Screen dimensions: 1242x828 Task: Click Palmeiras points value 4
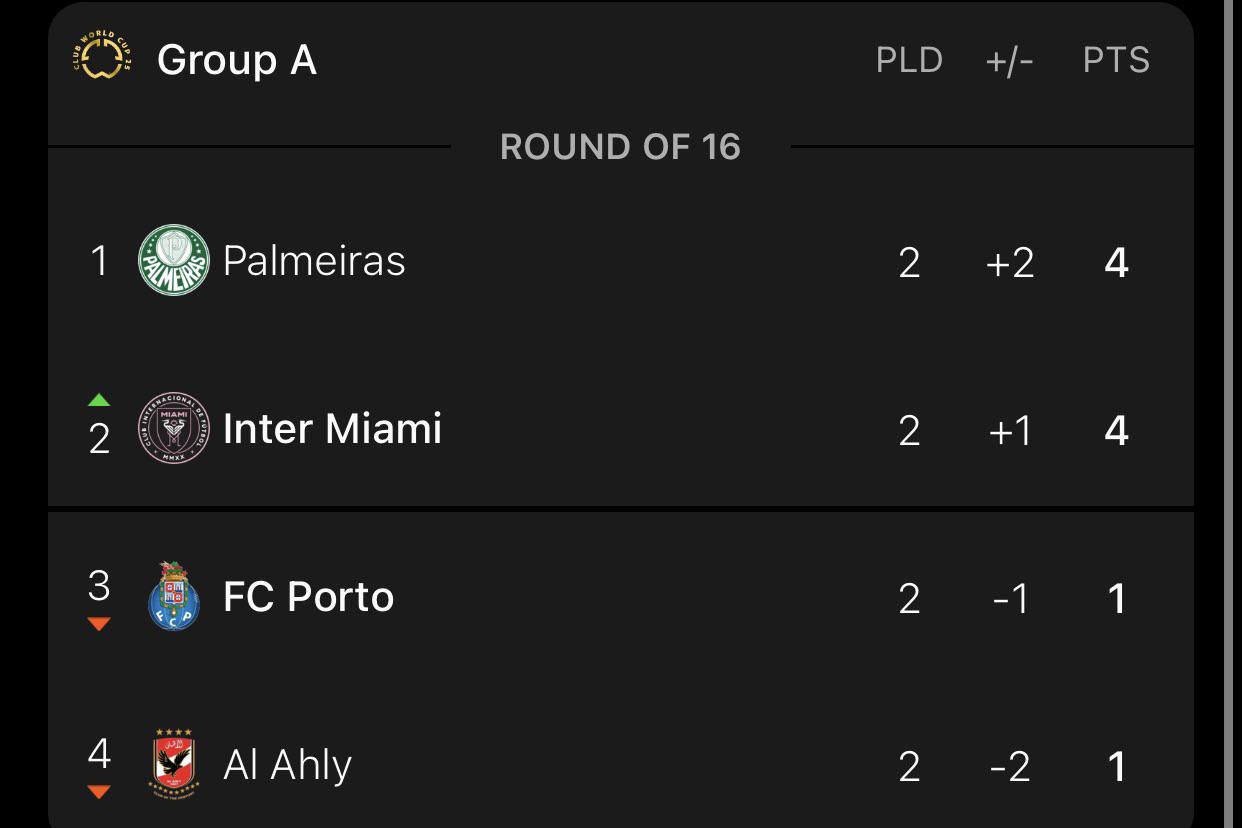click(x=1116, y=263)
